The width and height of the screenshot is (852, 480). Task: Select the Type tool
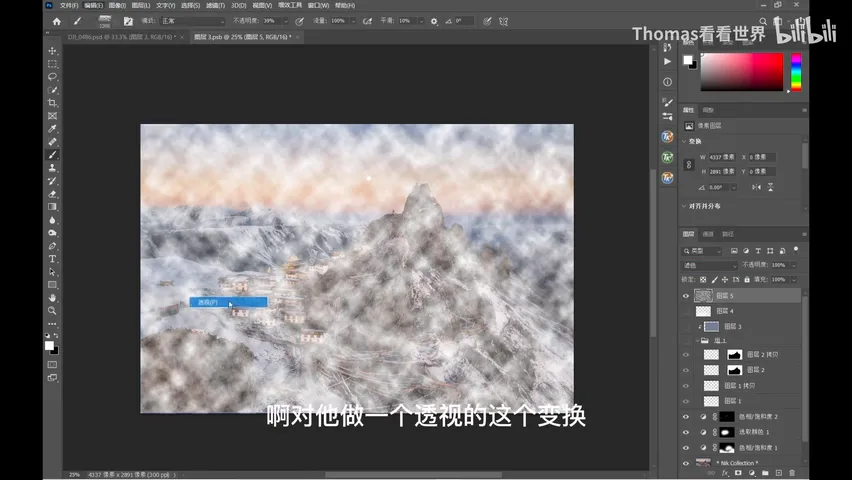pyautogui.click(x=52, y=259)
